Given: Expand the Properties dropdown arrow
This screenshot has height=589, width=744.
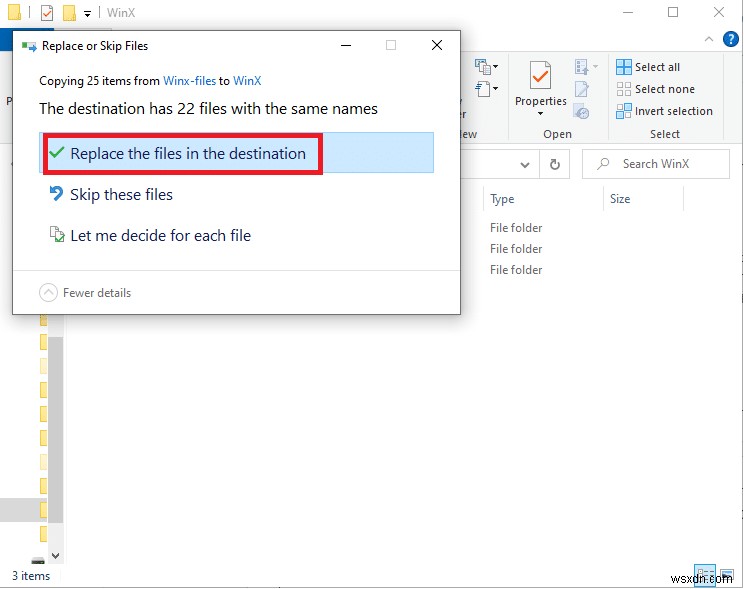Looking at the screenshot, I should (540, 113).
